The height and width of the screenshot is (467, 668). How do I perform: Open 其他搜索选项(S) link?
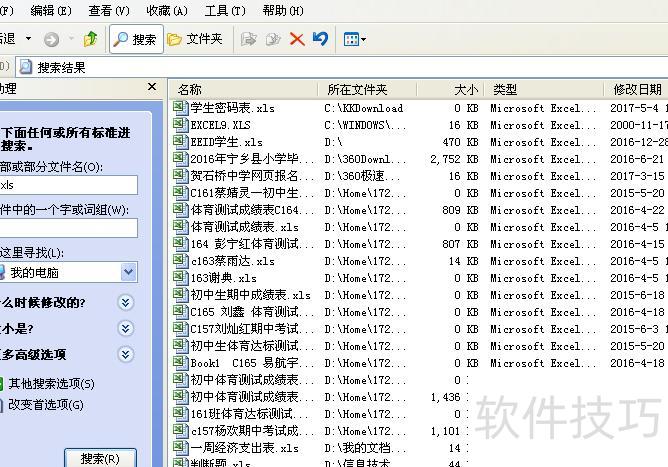click(51, 384)
